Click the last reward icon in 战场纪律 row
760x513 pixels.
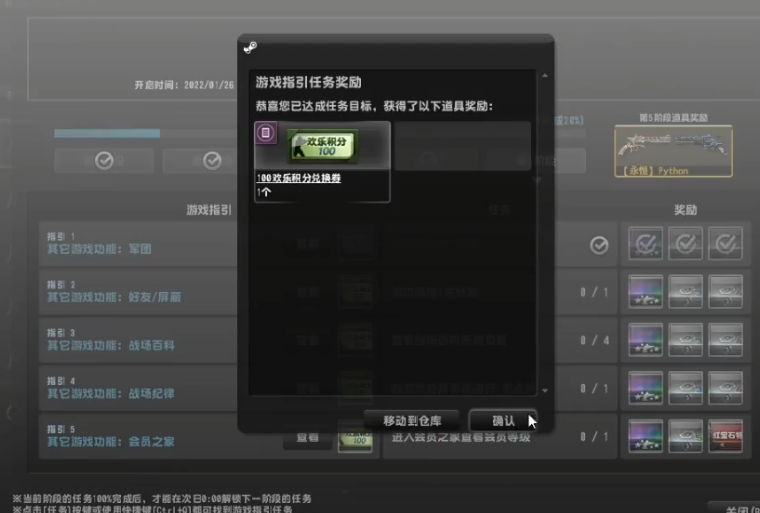pyautogui.click(x=725, y=388)
